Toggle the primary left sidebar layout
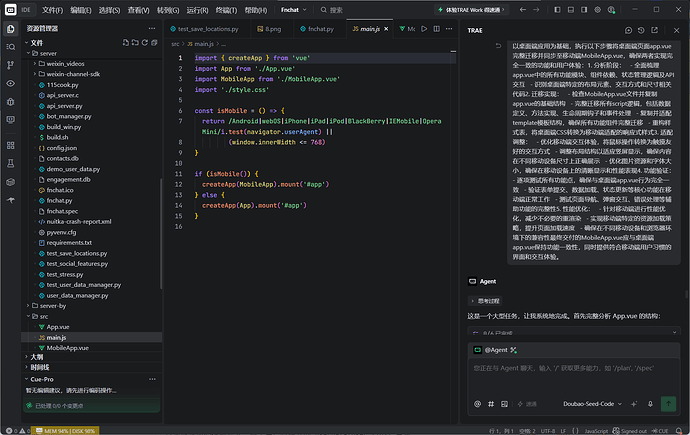690x435 pixels. [x=557, y=10]
